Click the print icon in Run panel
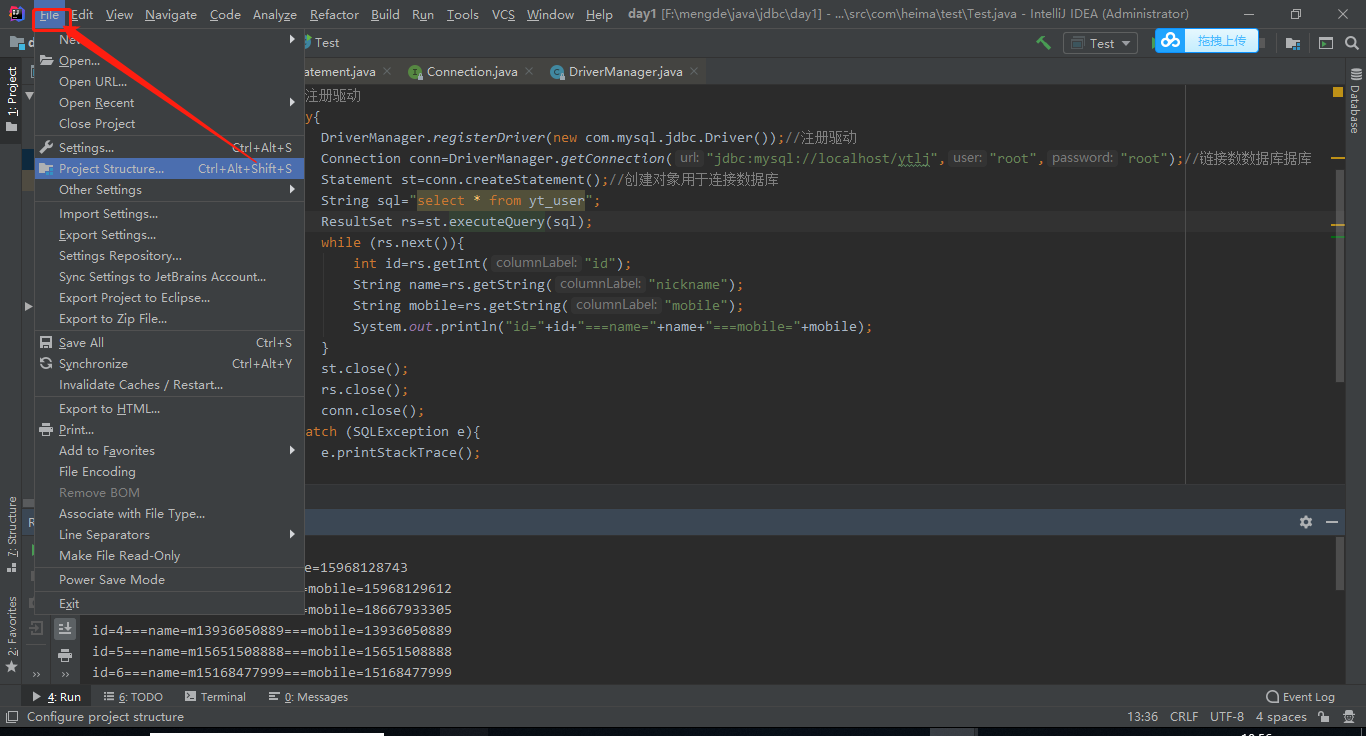The height and width of the screenshot is (736, 1366). click(65, 655)
